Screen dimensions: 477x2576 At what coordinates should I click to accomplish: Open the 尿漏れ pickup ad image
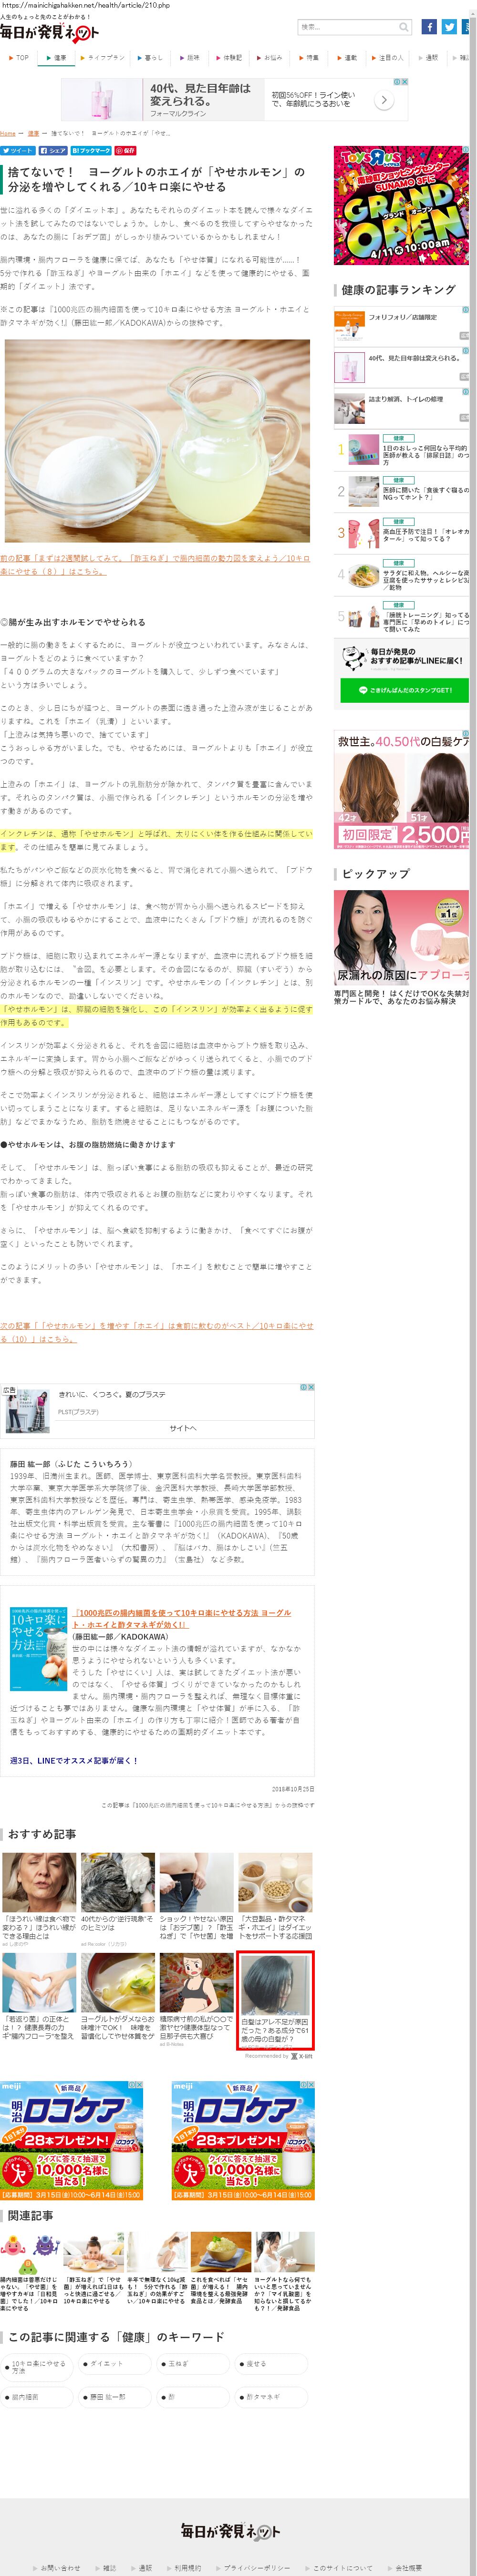click(x=401, y=936)
